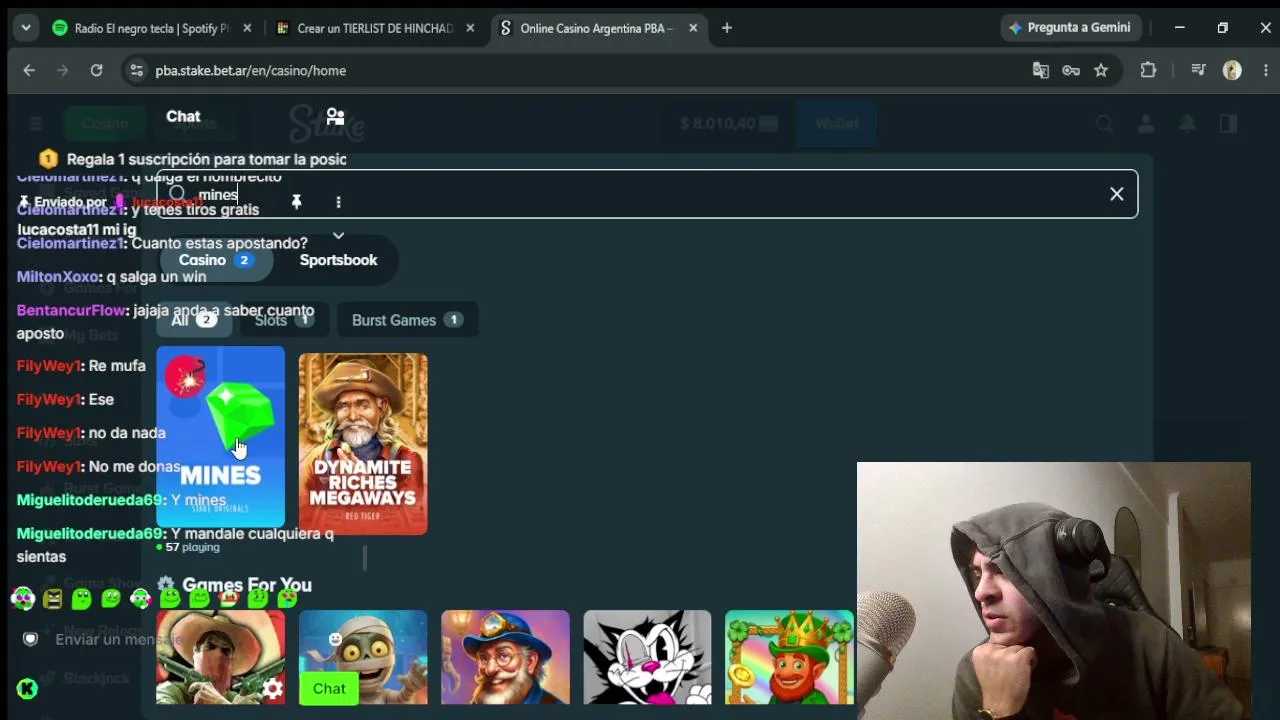
Task: Open the bearded miner in blue hat game
Action: (x=505, y=657)
